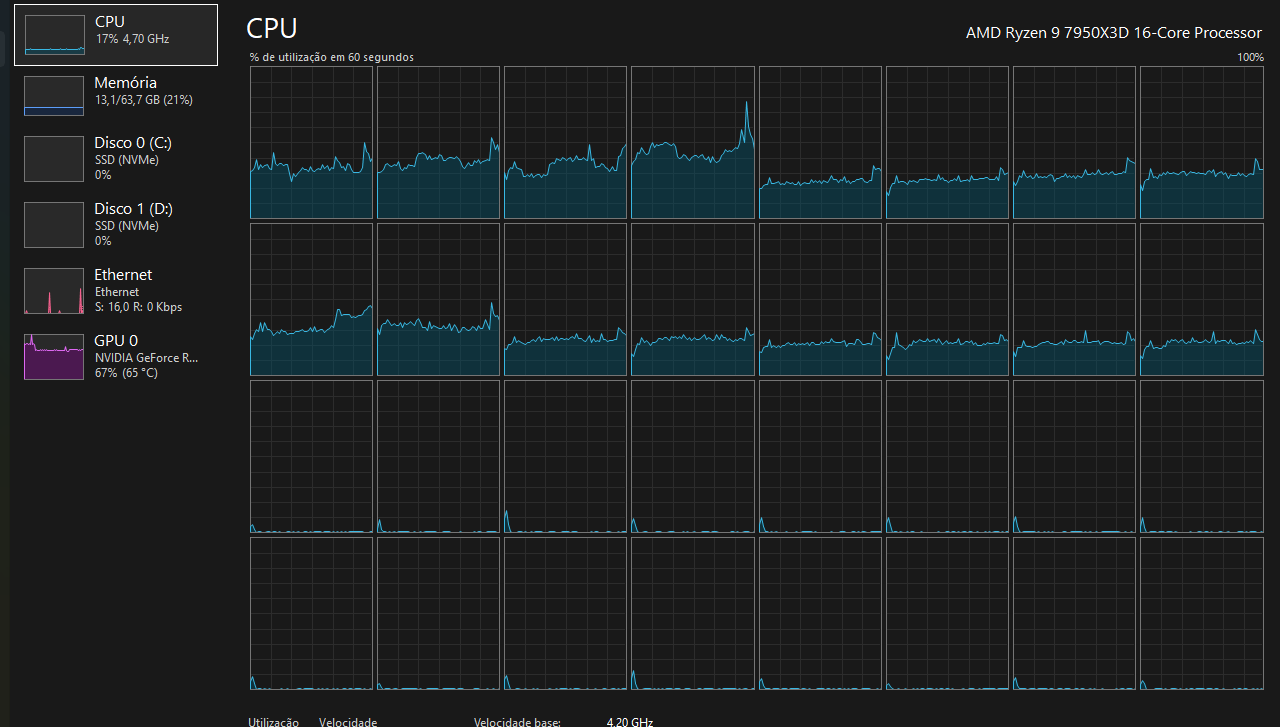Click the Ethernet mini graph thumbnail
This screenshot has height=727, width=1280.
tap(54, 290)
